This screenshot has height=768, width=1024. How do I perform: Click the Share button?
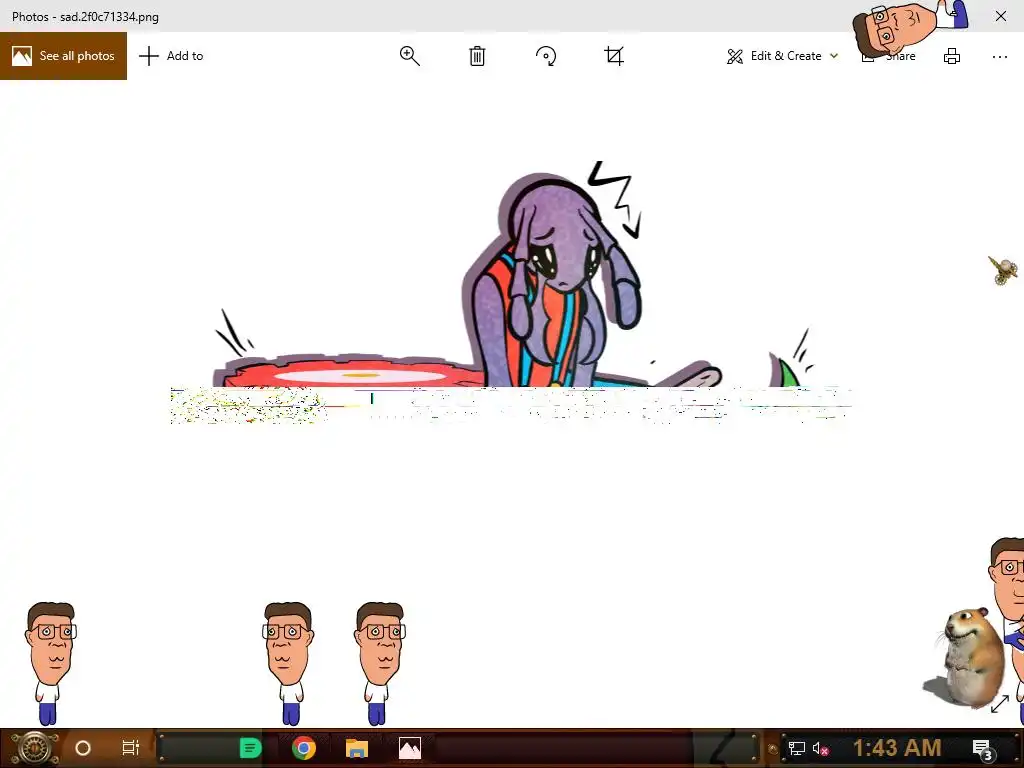(x=889, y=56)
